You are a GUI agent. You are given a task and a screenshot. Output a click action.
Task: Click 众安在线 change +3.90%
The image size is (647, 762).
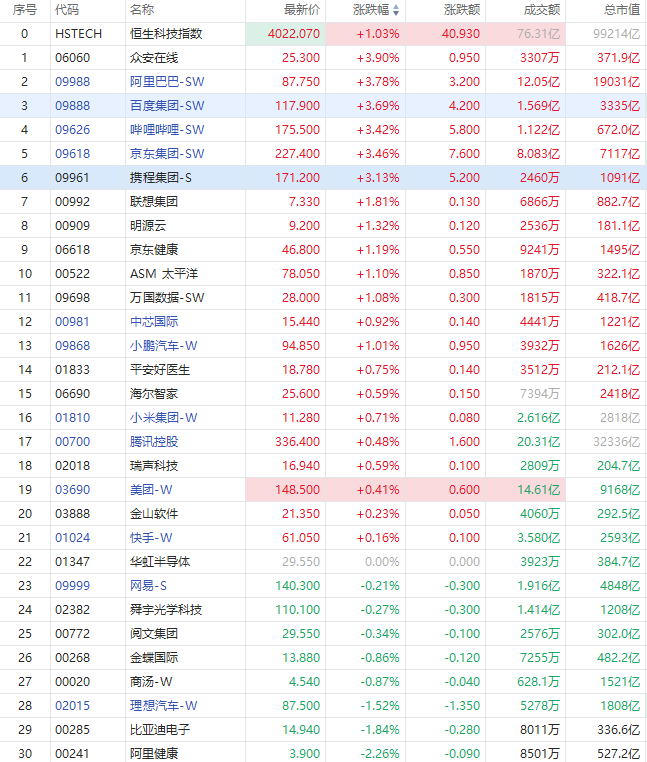coord(378,58)
